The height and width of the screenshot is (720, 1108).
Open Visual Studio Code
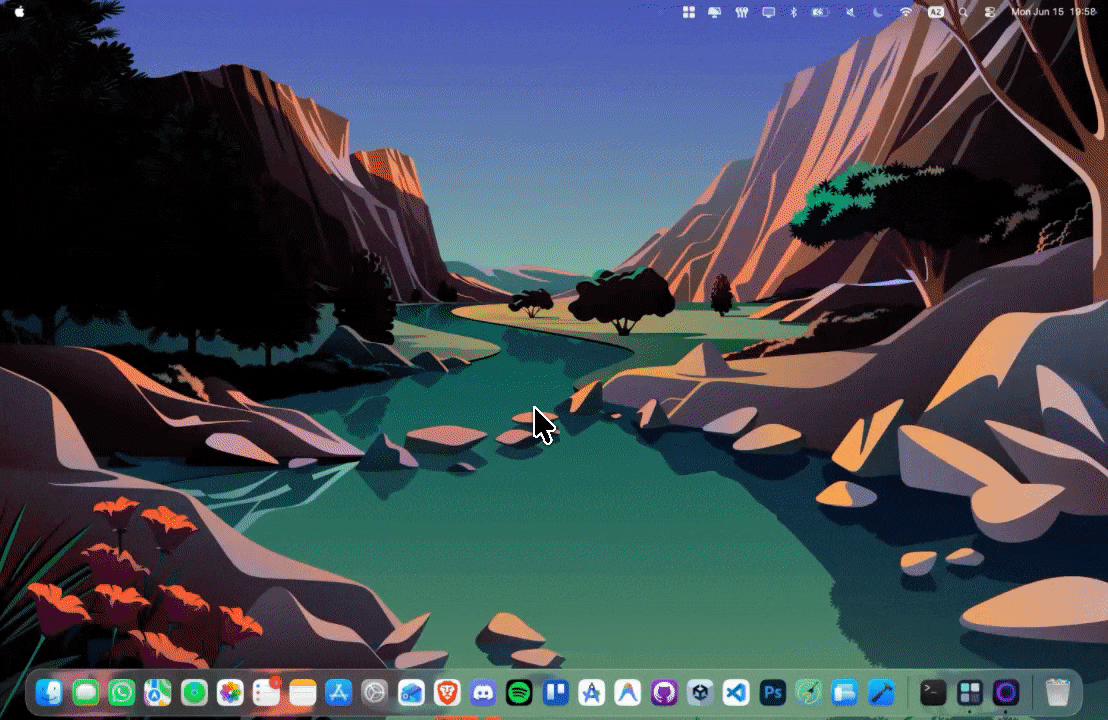point(736,692)
